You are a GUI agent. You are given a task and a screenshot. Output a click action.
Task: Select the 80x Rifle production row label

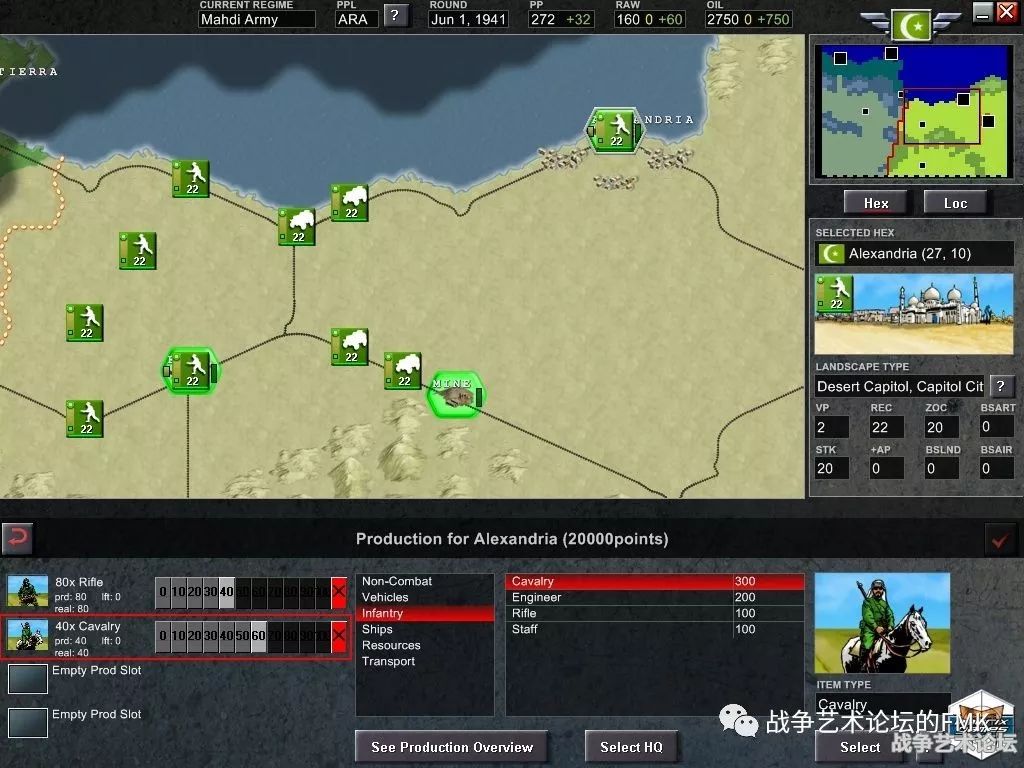pyautogui.click(x=79, y=583)
